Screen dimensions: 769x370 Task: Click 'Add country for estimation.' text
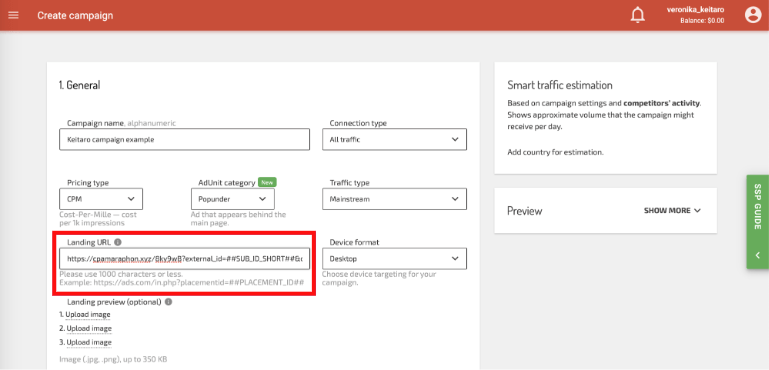pos(555,152)
